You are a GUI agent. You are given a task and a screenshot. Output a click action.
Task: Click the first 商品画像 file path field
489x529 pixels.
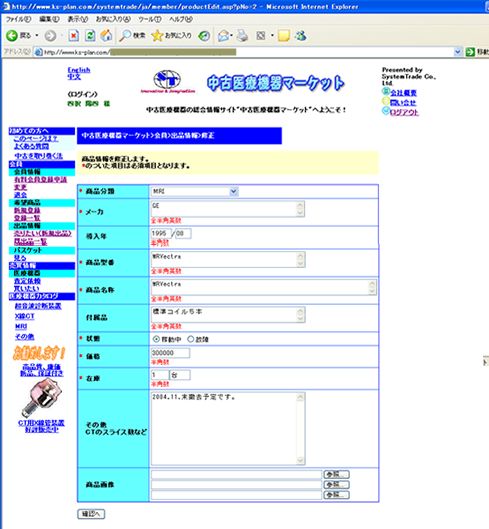click(x=237, y=474)
